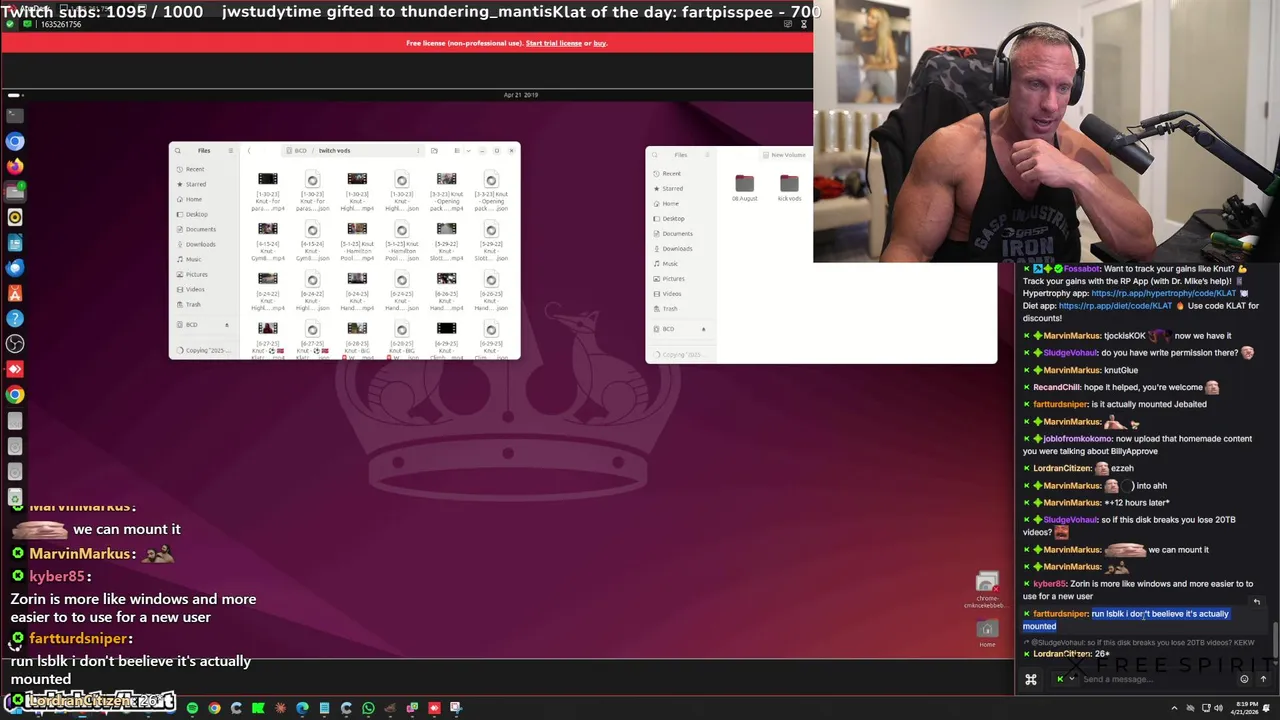Select [1-30-23] Knut for paras json file
The height and width of the screenshot is (720, 1280).
[312, 191]
